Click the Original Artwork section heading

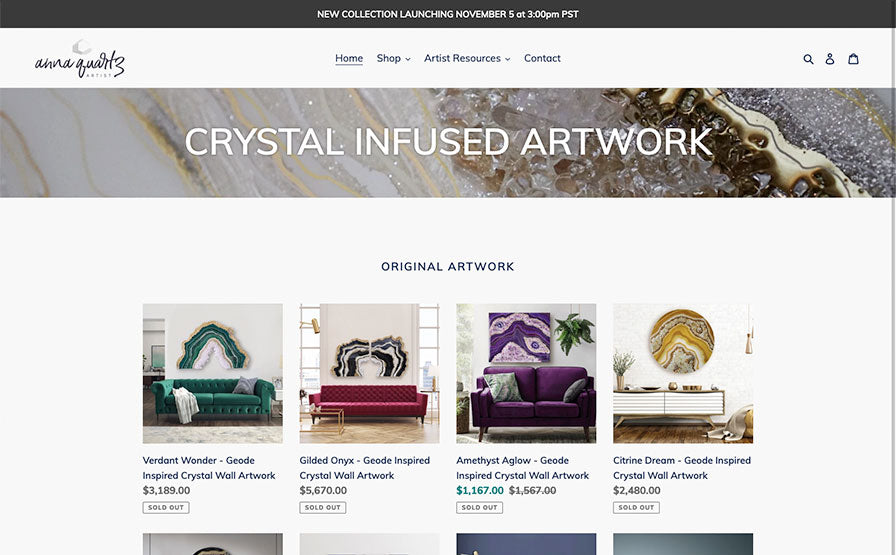(447, 266)
